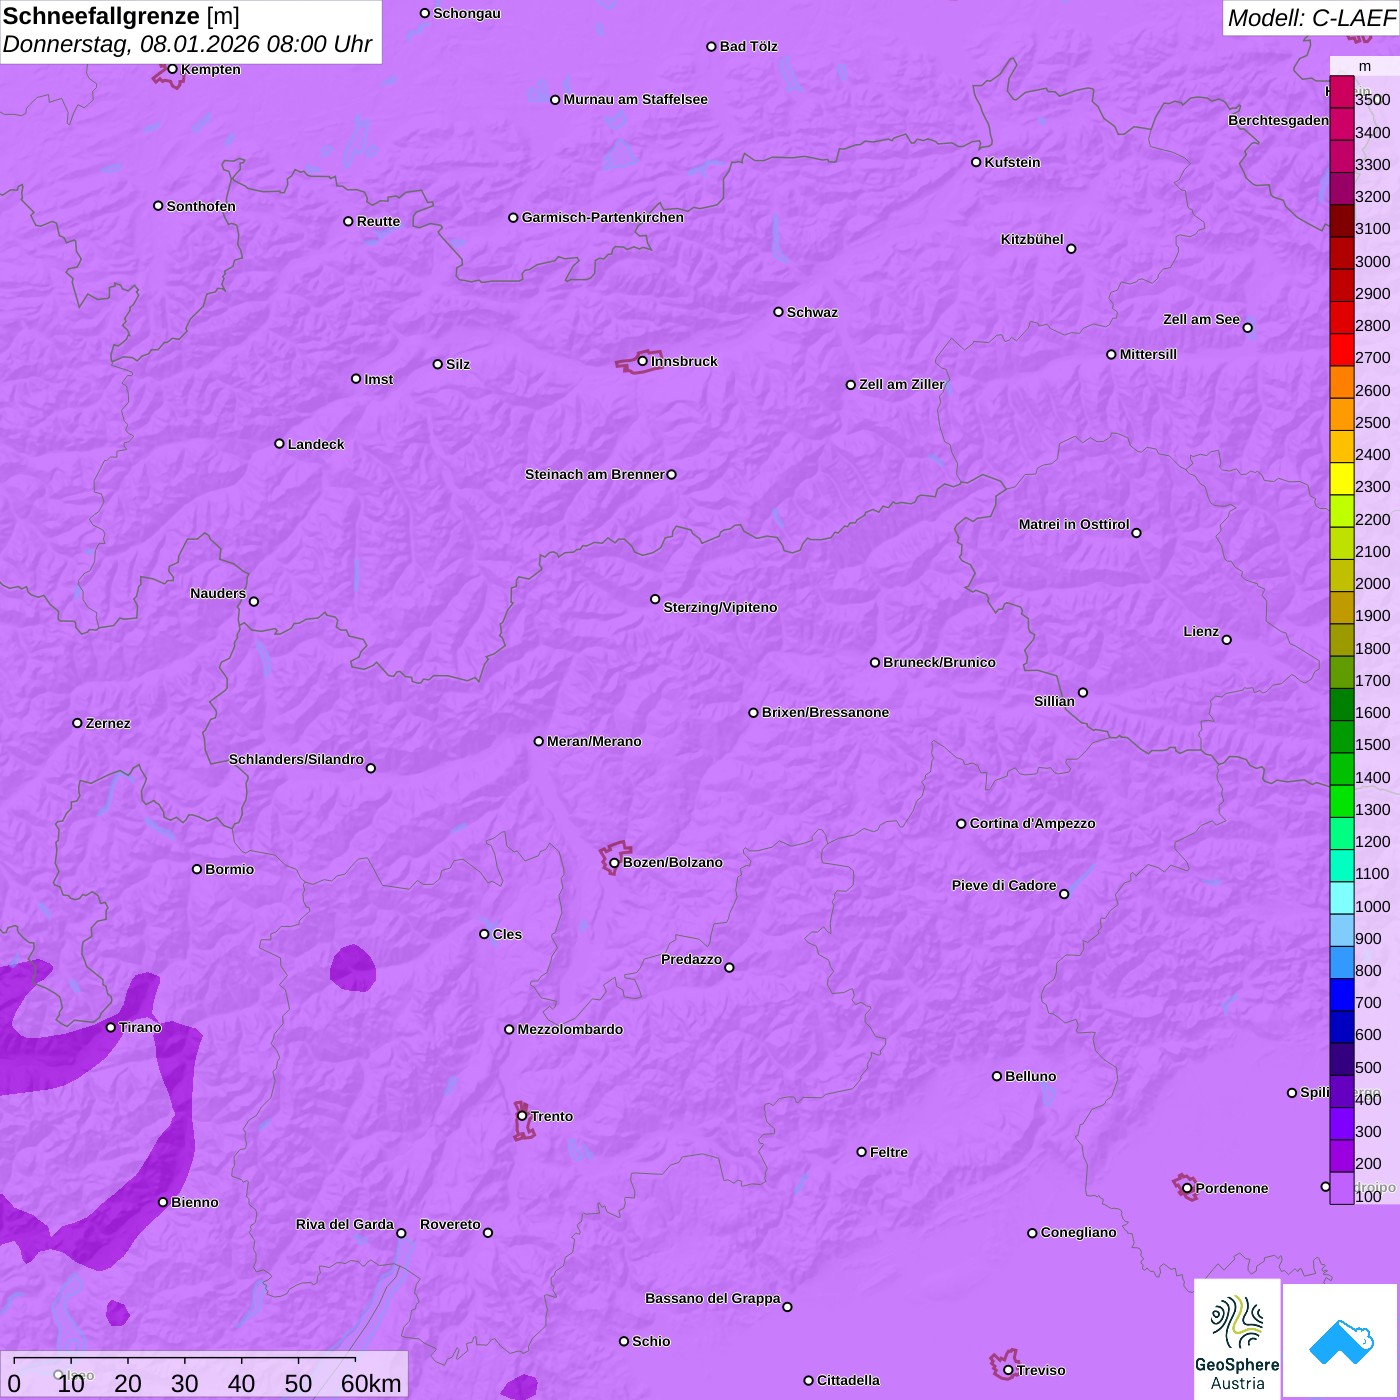Select the Bad Tölz marker dot
This screenshot has width=1400, height=1400.
[712, 46]
